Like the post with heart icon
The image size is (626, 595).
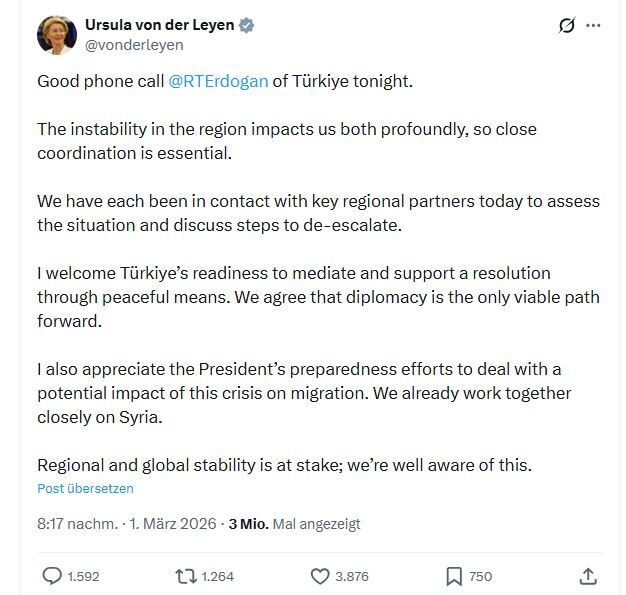(x=320, y=576)
